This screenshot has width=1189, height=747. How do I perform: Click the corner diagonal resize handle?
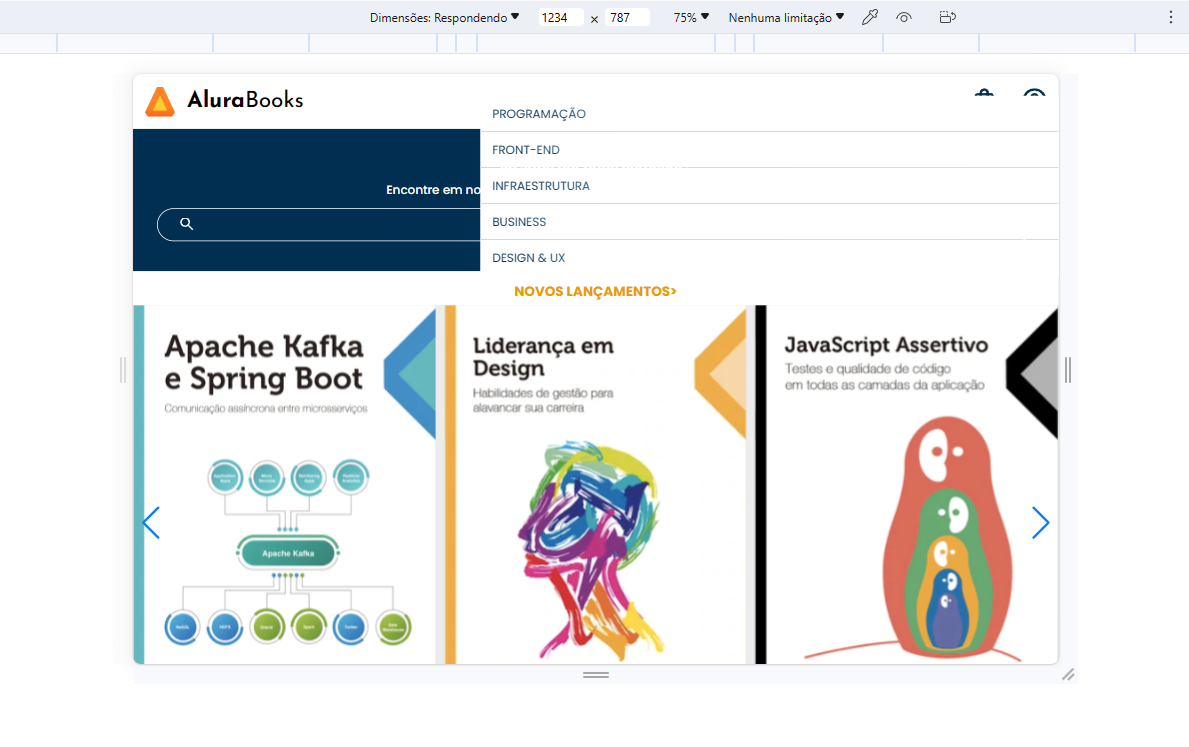click(1068, 674)
